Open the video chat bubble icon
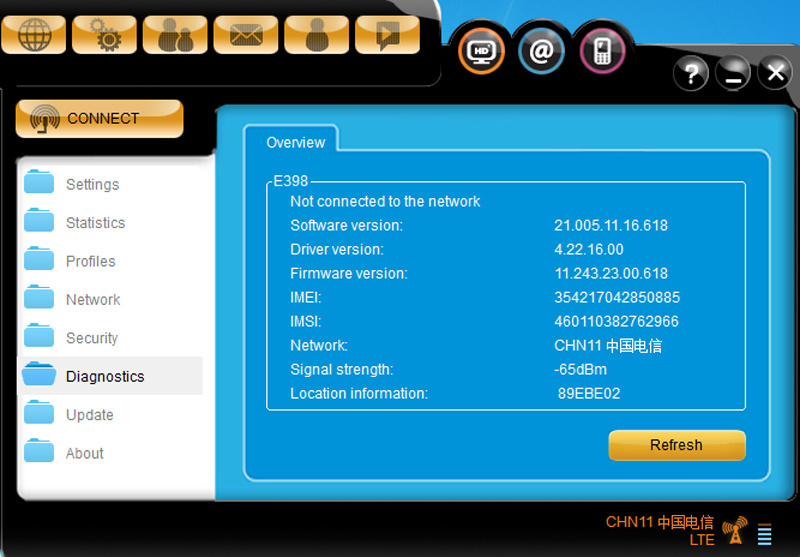Screen dimensions: 800x557 point(387,35)
